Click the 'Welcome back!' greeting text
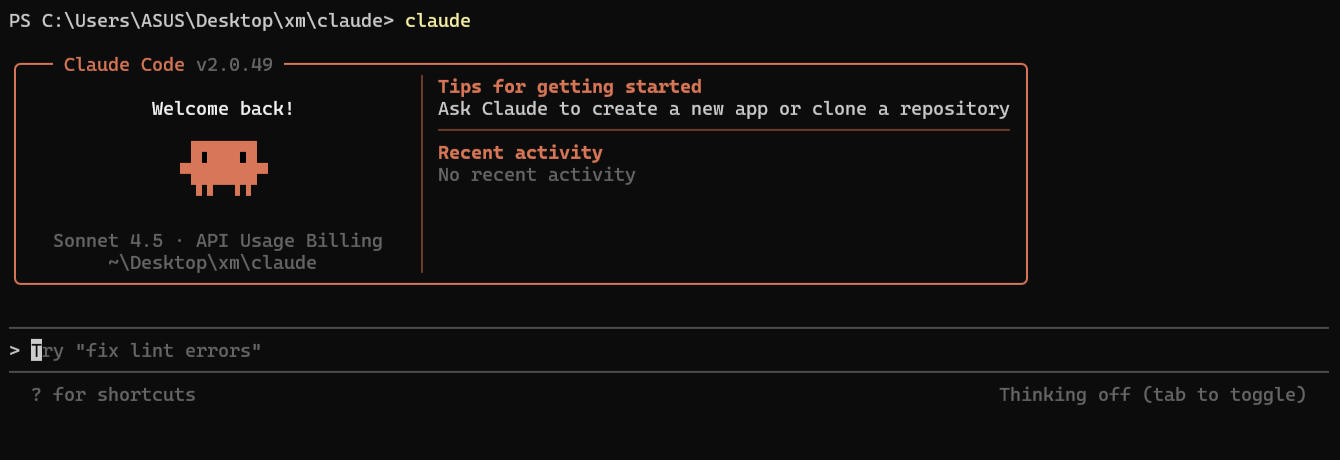 coord(223,109)
